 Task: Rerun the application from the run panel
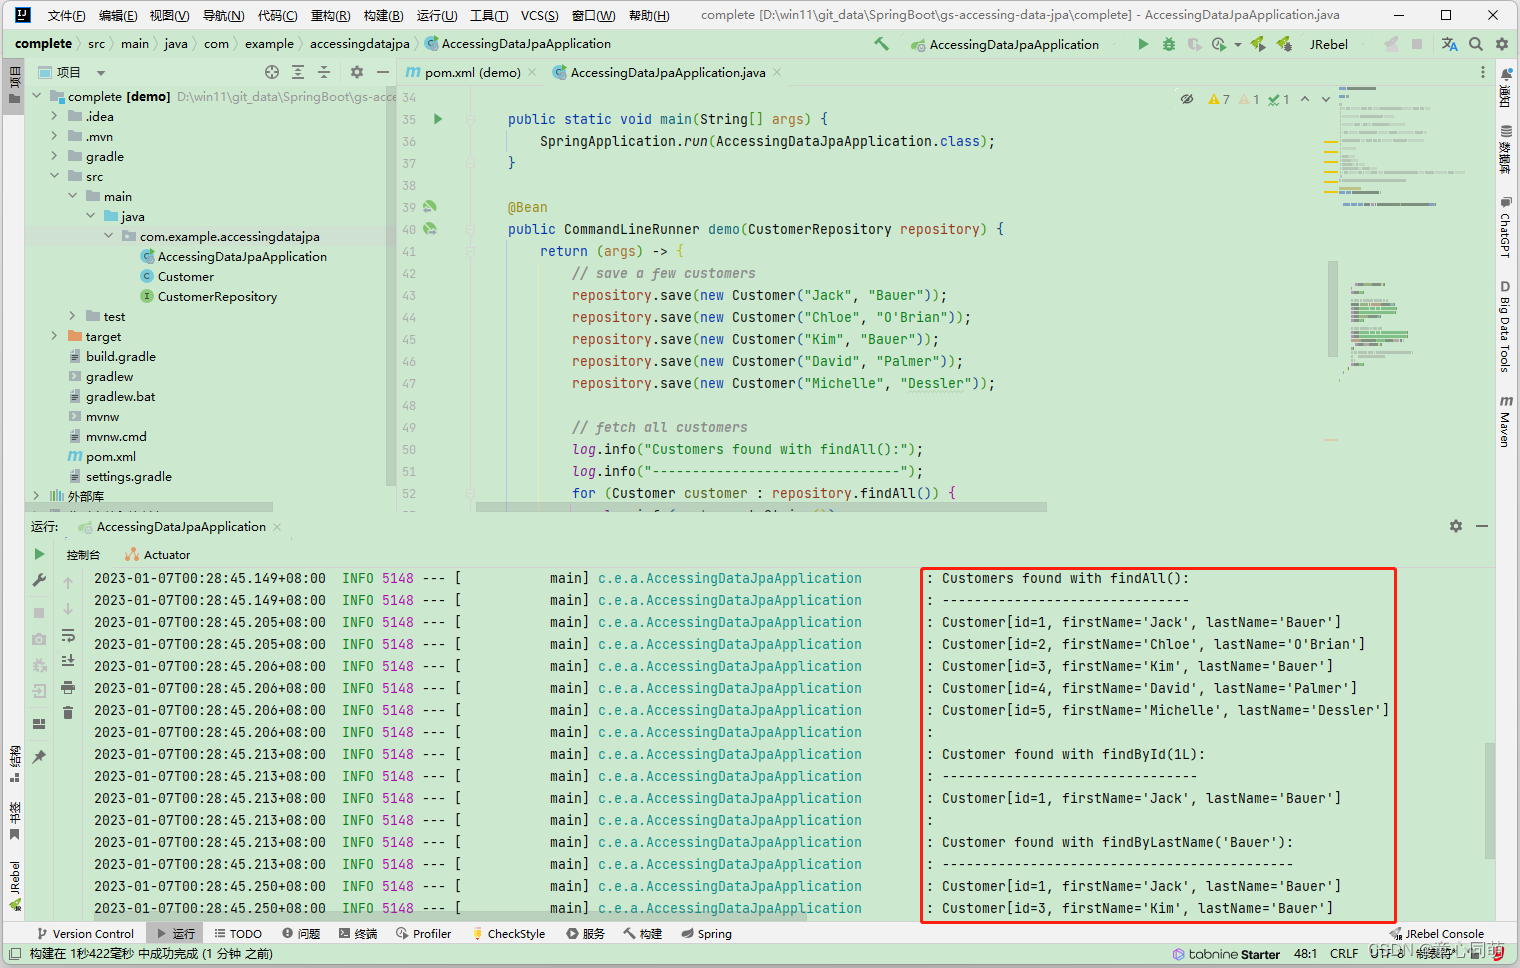pyautogui.click(x=37, y=553)
